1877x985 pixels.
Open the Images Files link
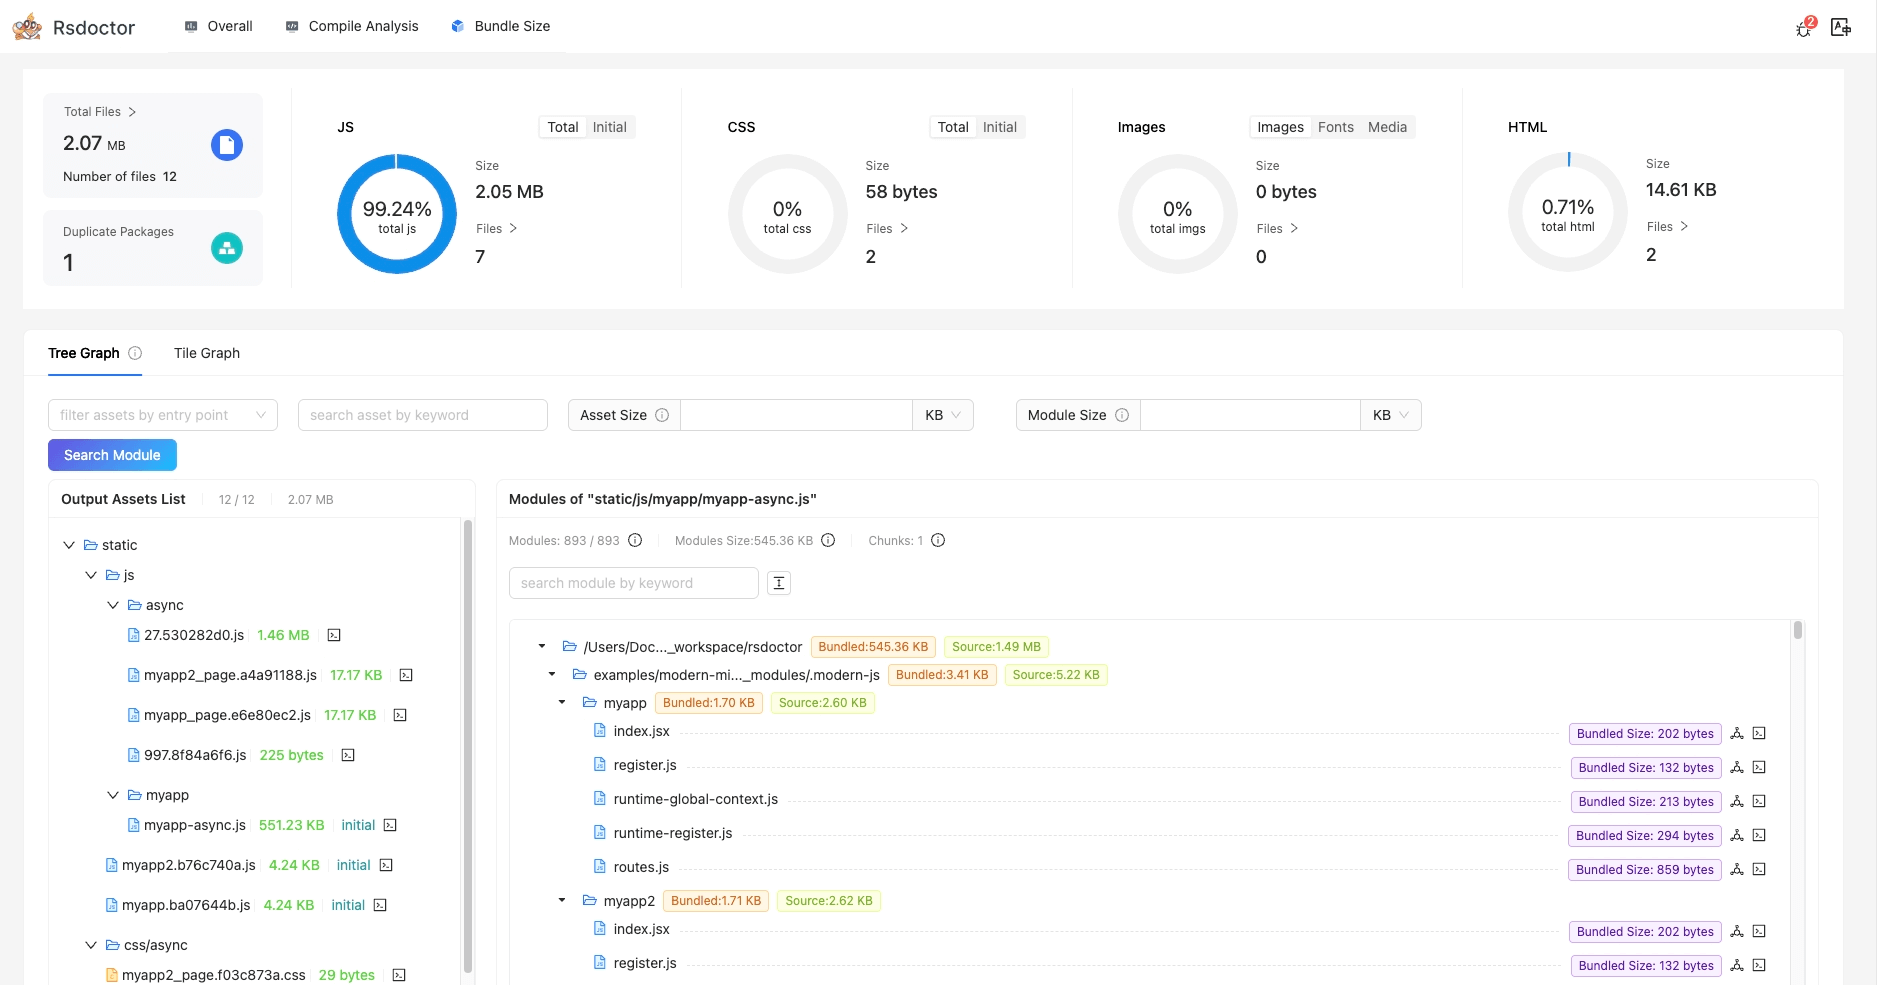click(x=1277, y=229)
